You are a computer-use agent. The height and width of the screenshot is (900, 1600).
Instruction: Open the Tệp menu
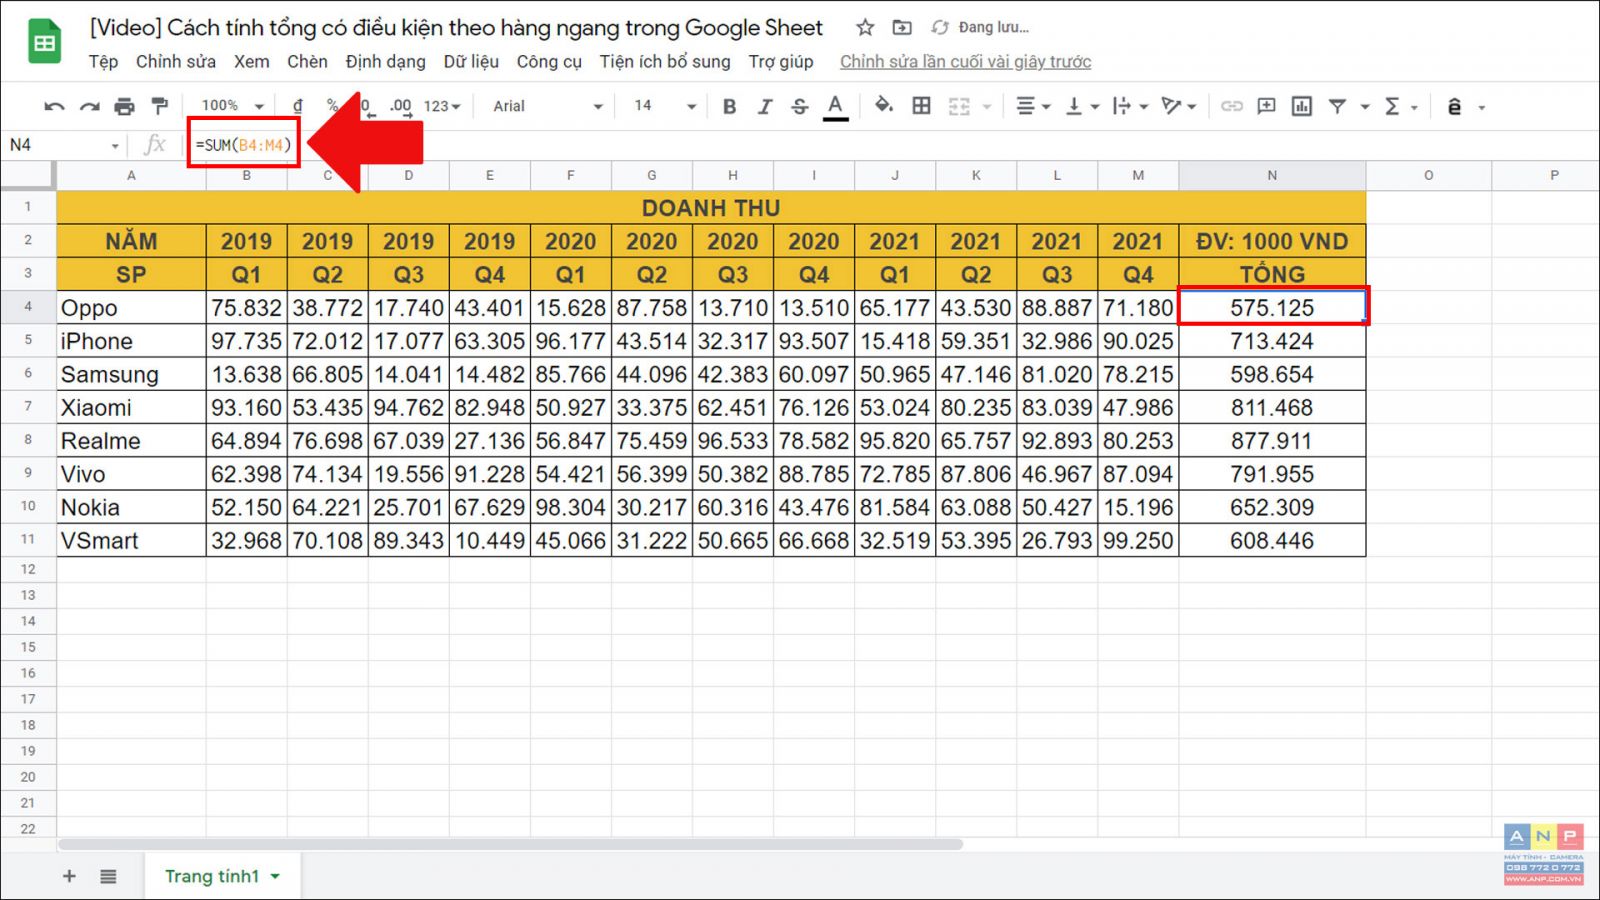click(103, 62)
